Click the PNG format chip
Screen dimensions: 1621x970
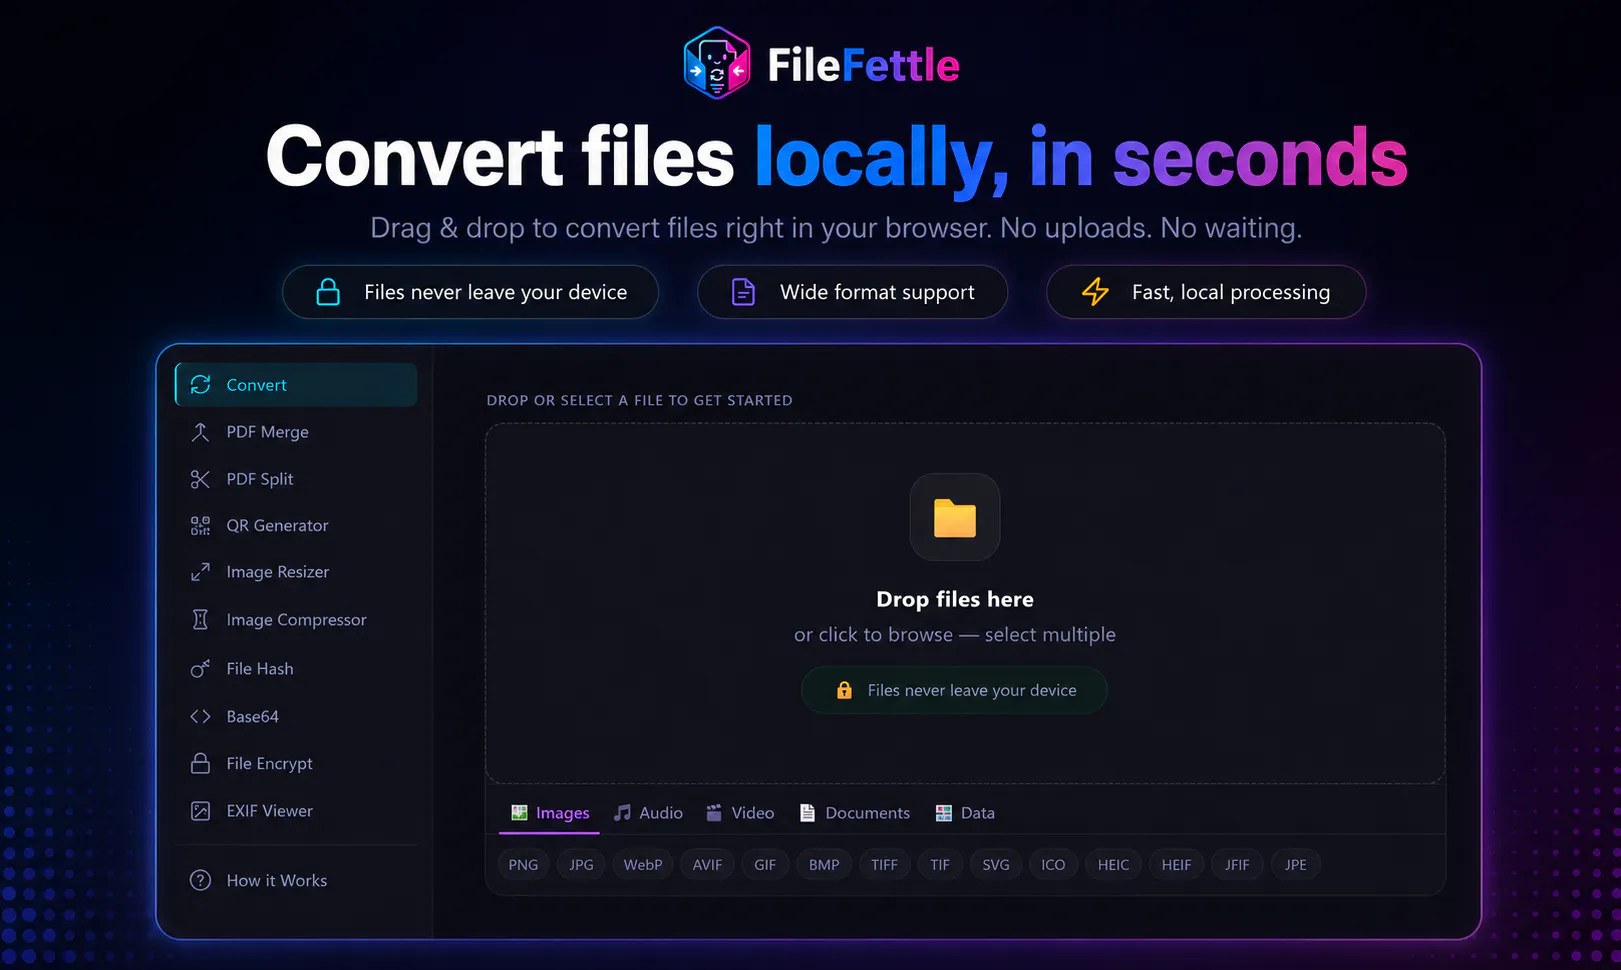(x=523, y=865)
